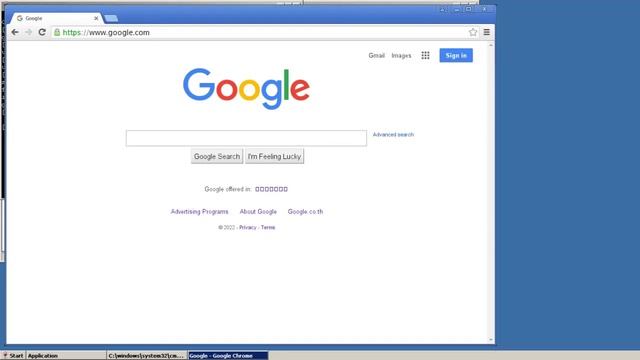
Task: Click the green padlock security icon
Action: [x=57, y=32]
